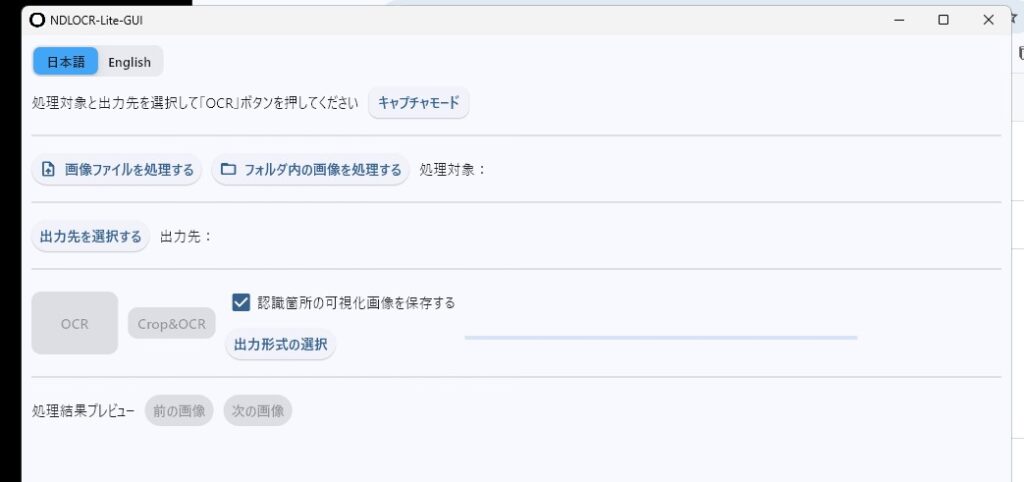Enter キャプチャモード
Viewport: 1024px width, 482px height.
pos(418,103)
